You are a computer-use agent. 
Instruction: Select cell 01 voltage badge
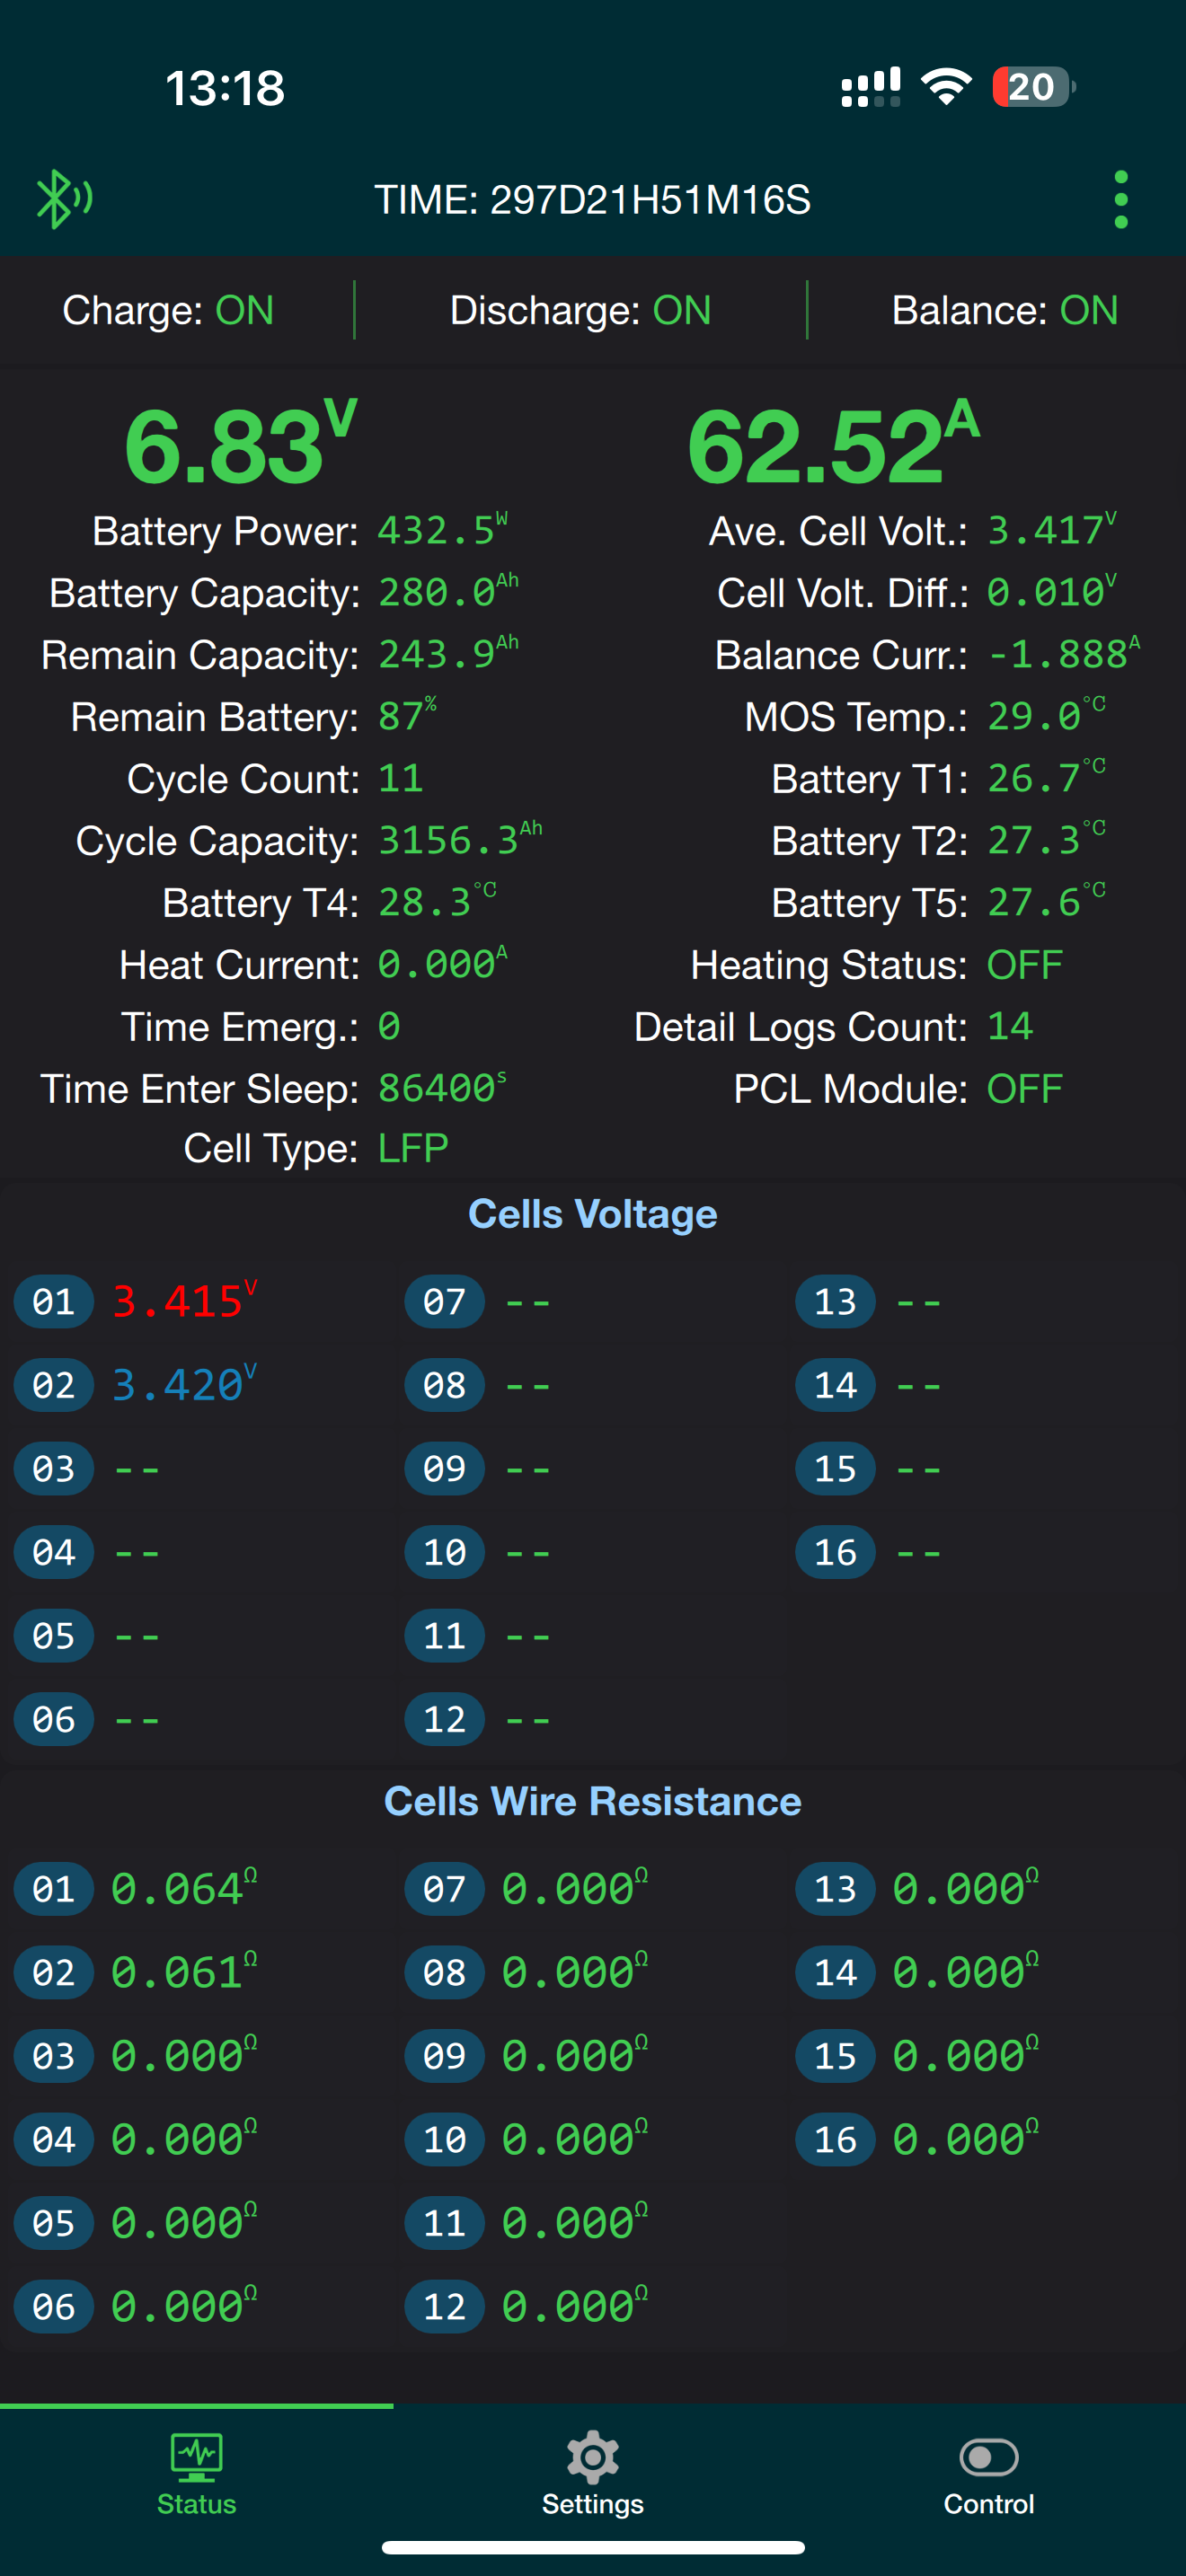point(54,1302)
